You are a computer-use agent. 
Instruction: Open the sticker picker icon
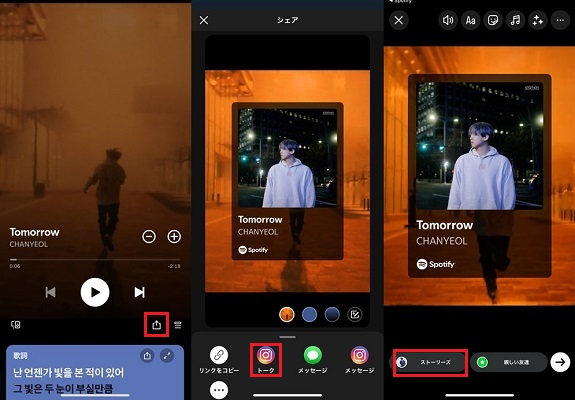pos(493,20)
